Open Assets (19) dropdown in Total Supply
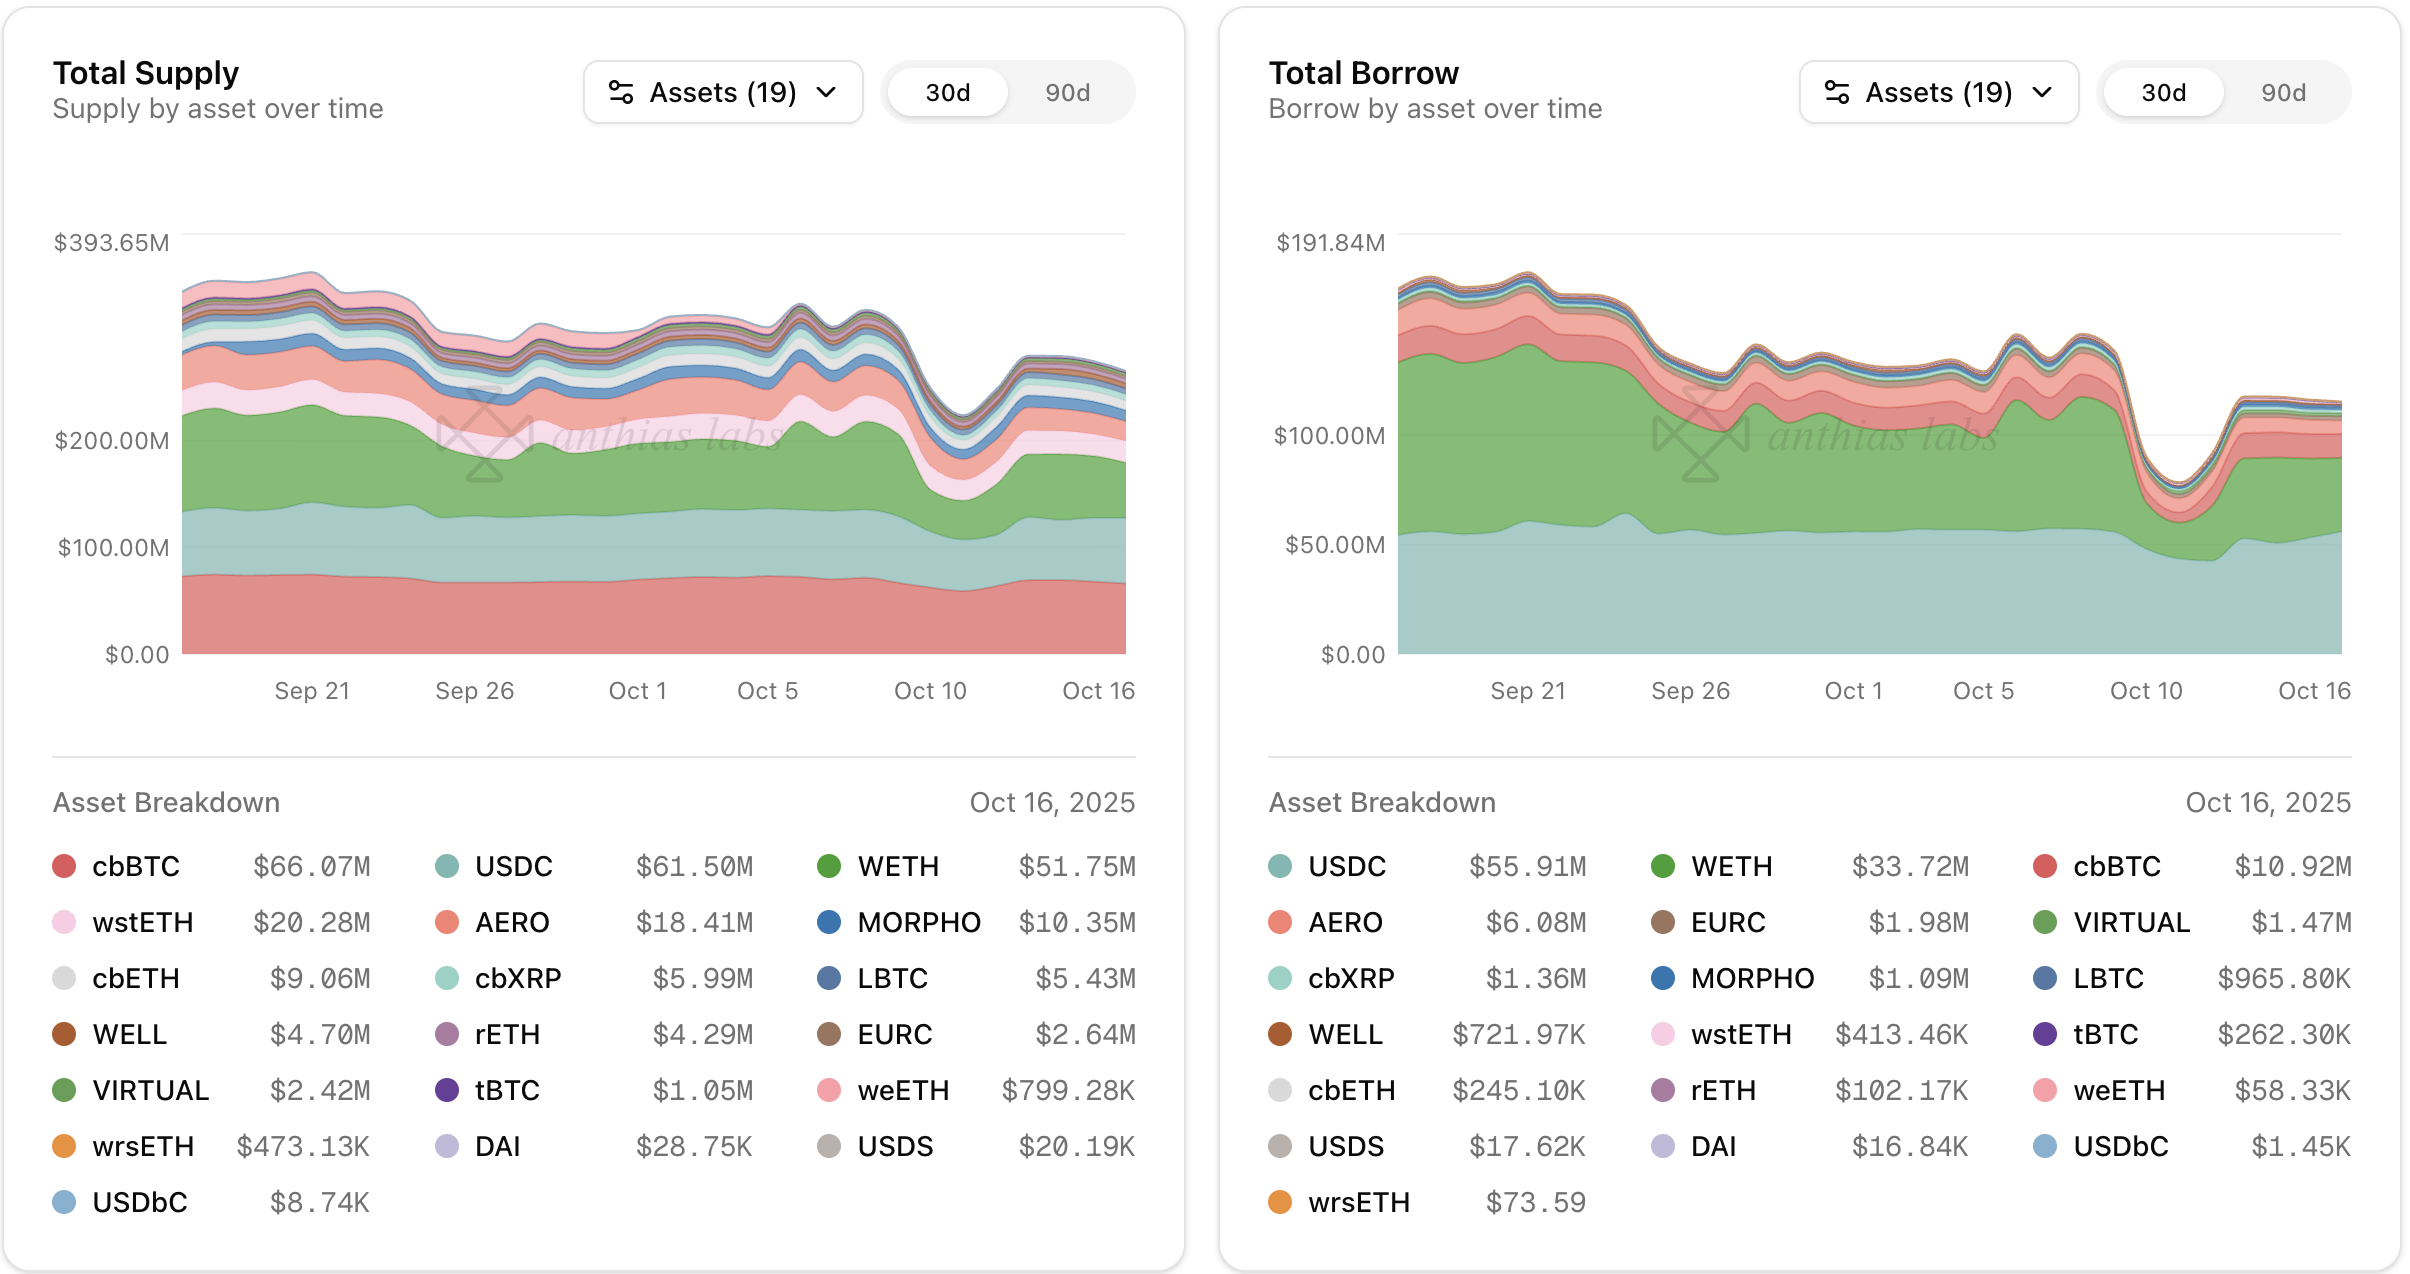This screenshot has width=2410, height=1274. coord(723,93)
